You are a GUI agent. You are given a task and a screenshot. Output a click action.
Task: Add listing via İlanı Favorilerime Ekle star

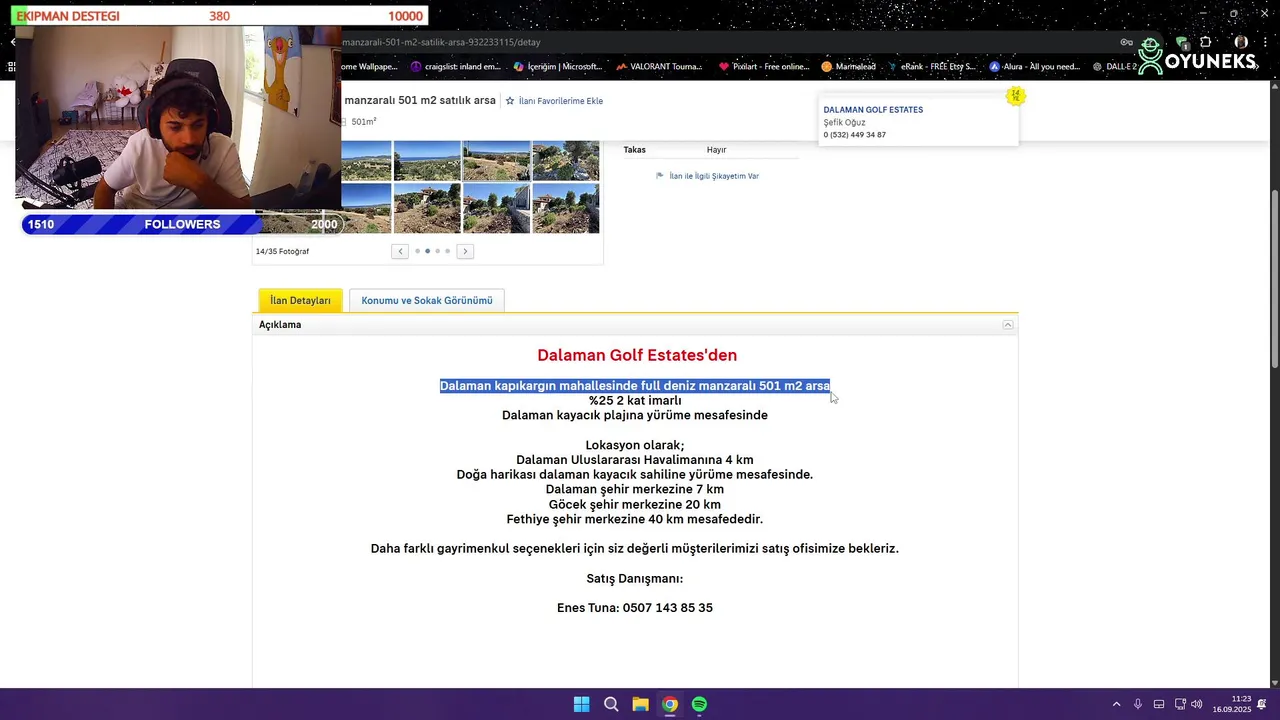click(510, 101)
